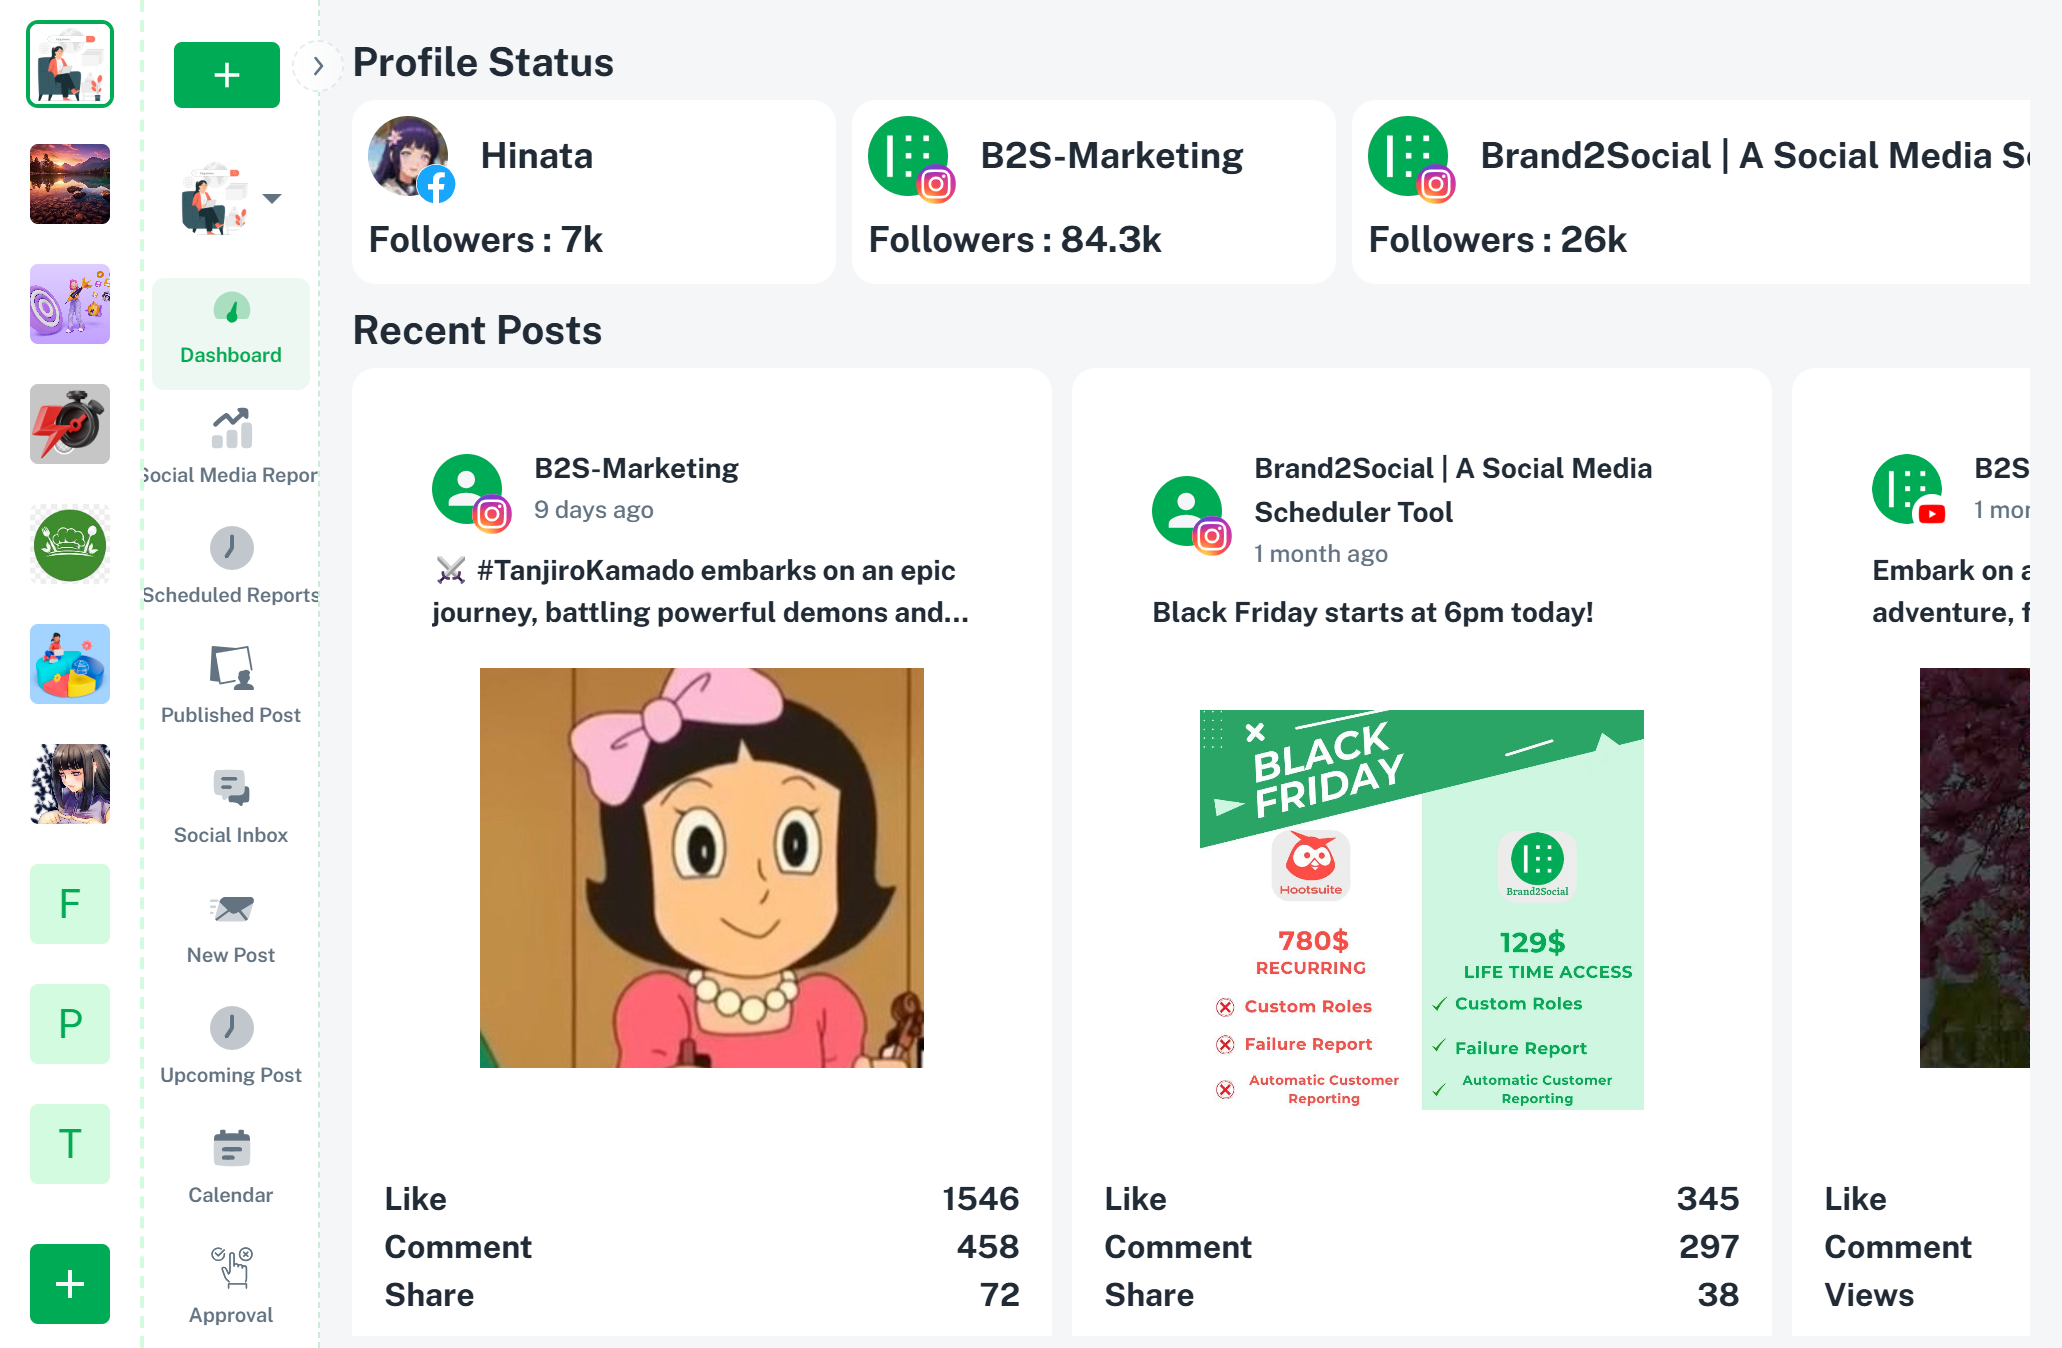2062x1348 pixels.
Task: Expand the sidebar with chevron arrow
Action: click(318, 67)
